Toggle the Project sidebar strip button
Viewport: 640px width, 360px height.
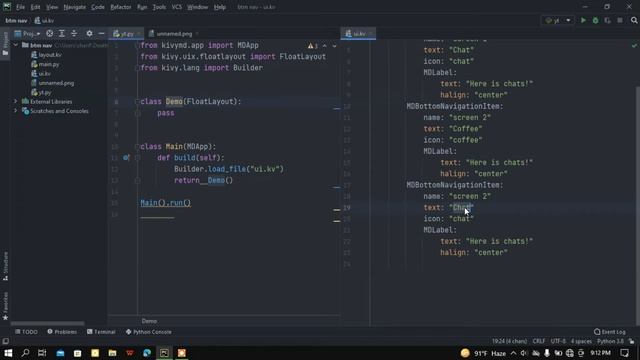pyautogui.click(x=5, y=44)
